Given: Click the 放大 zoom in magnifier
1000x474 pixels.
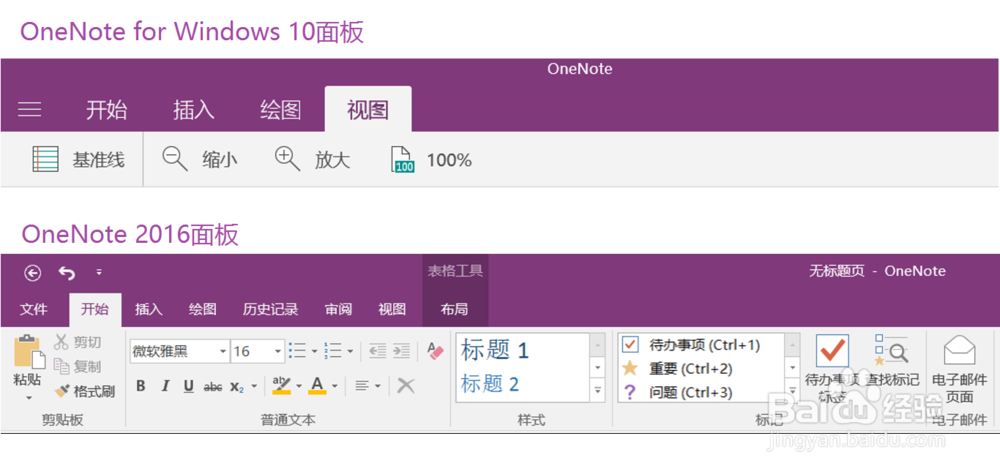Looking at the screenshot, I should click(x=287, y=159).
